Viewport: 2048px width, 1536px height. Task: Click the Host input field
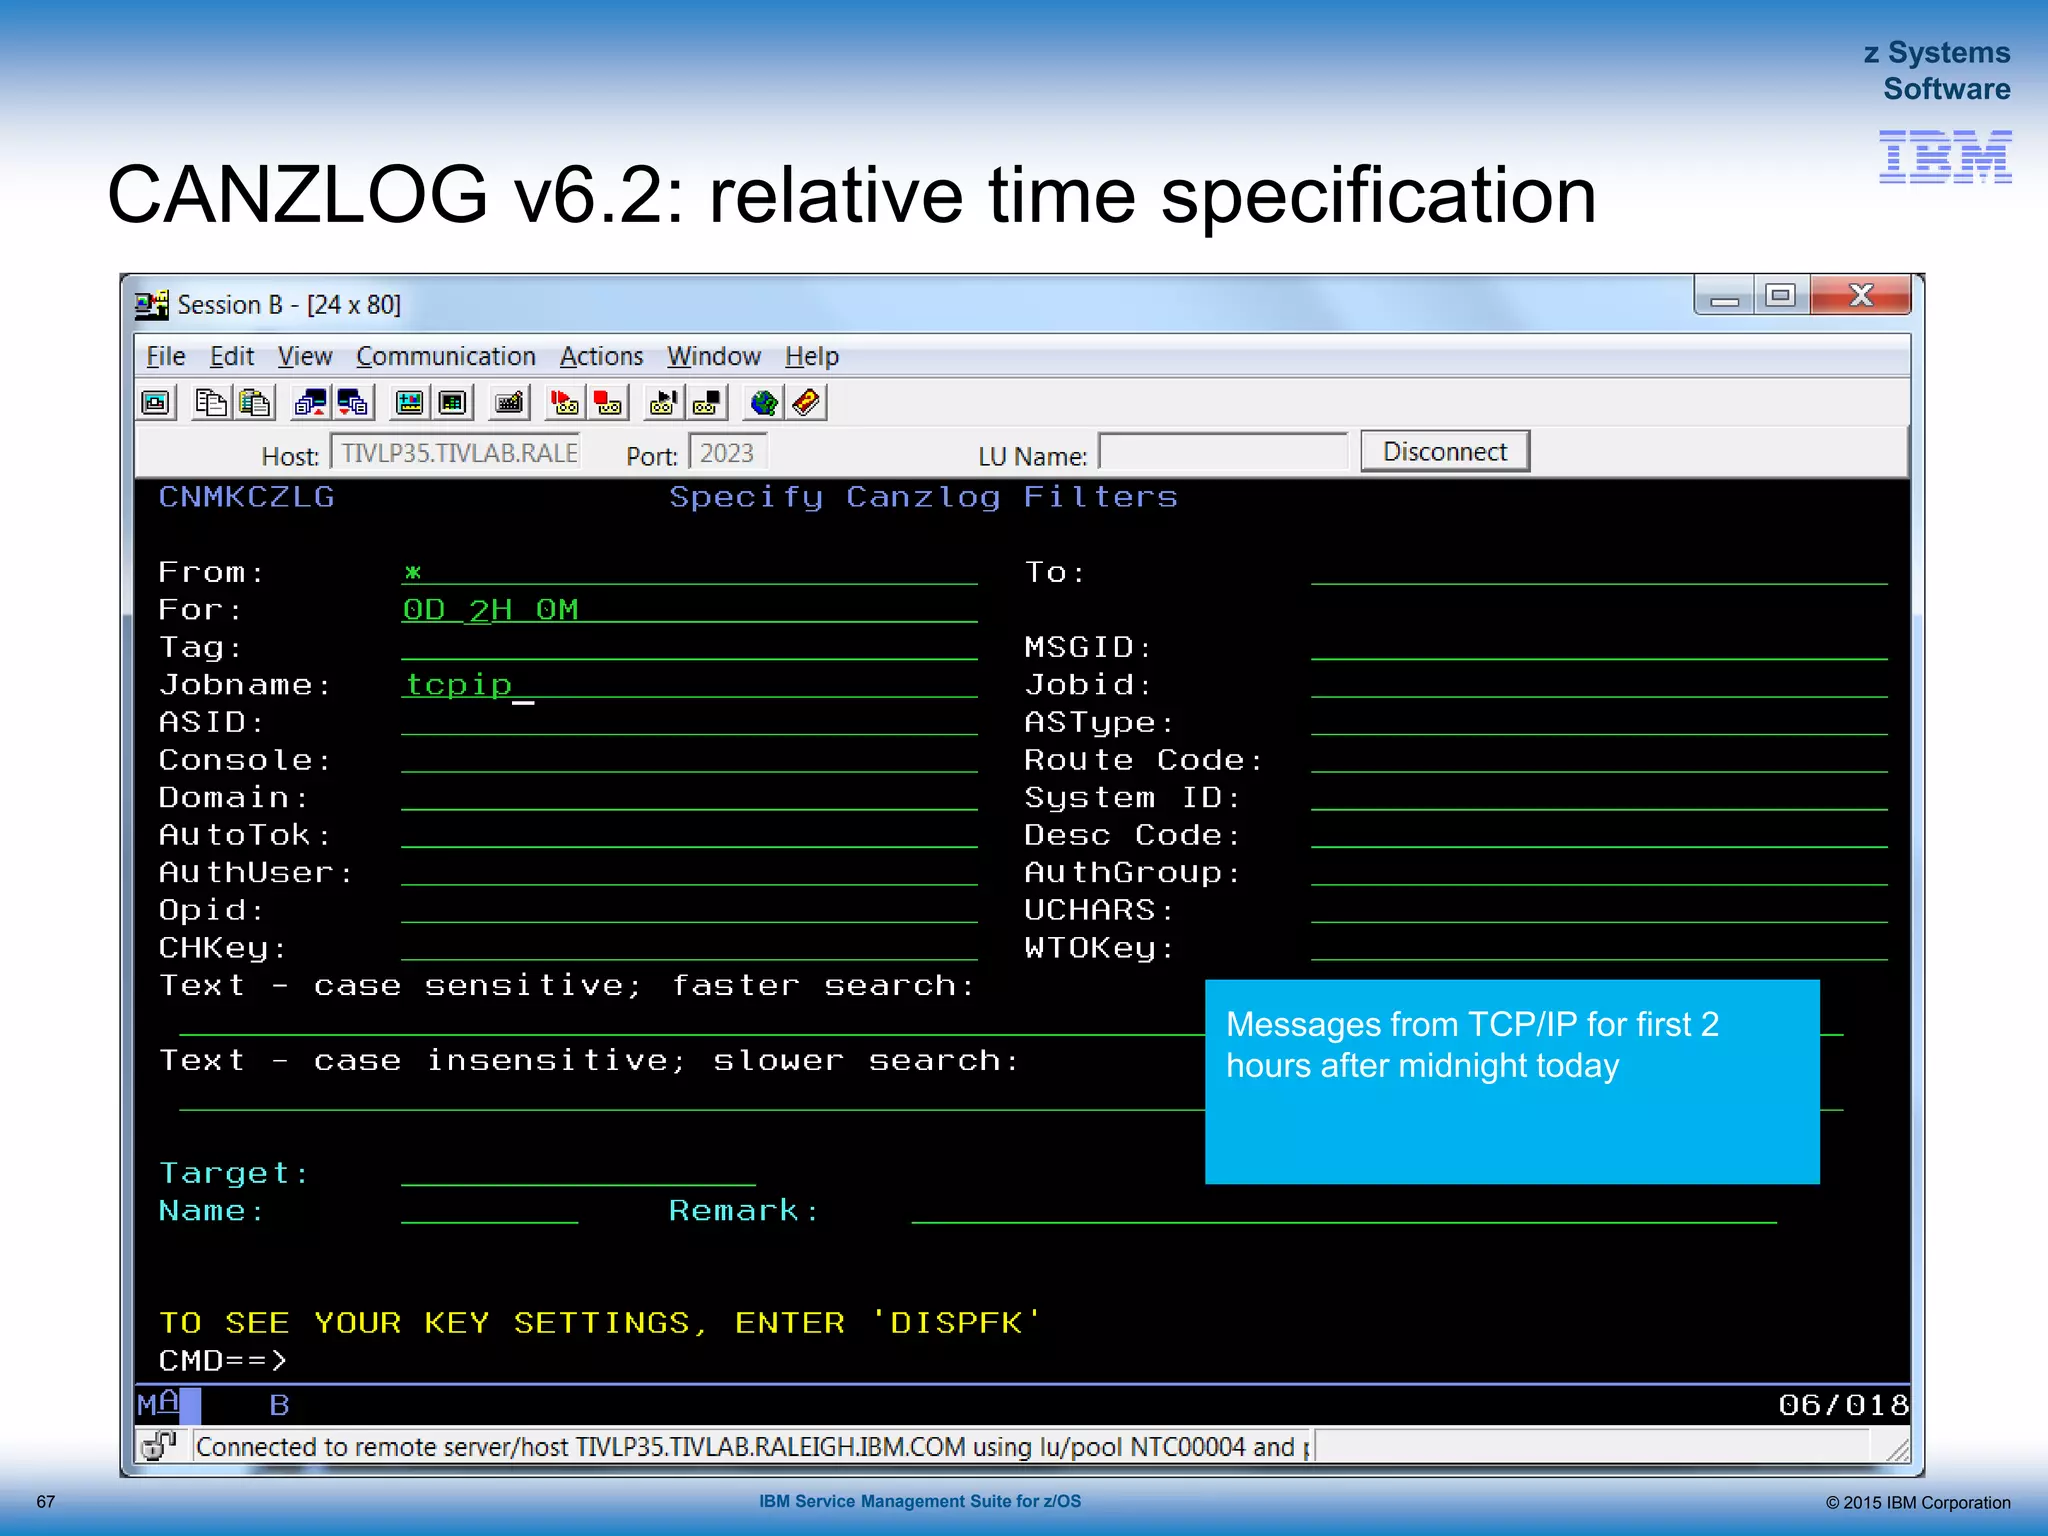455,453
